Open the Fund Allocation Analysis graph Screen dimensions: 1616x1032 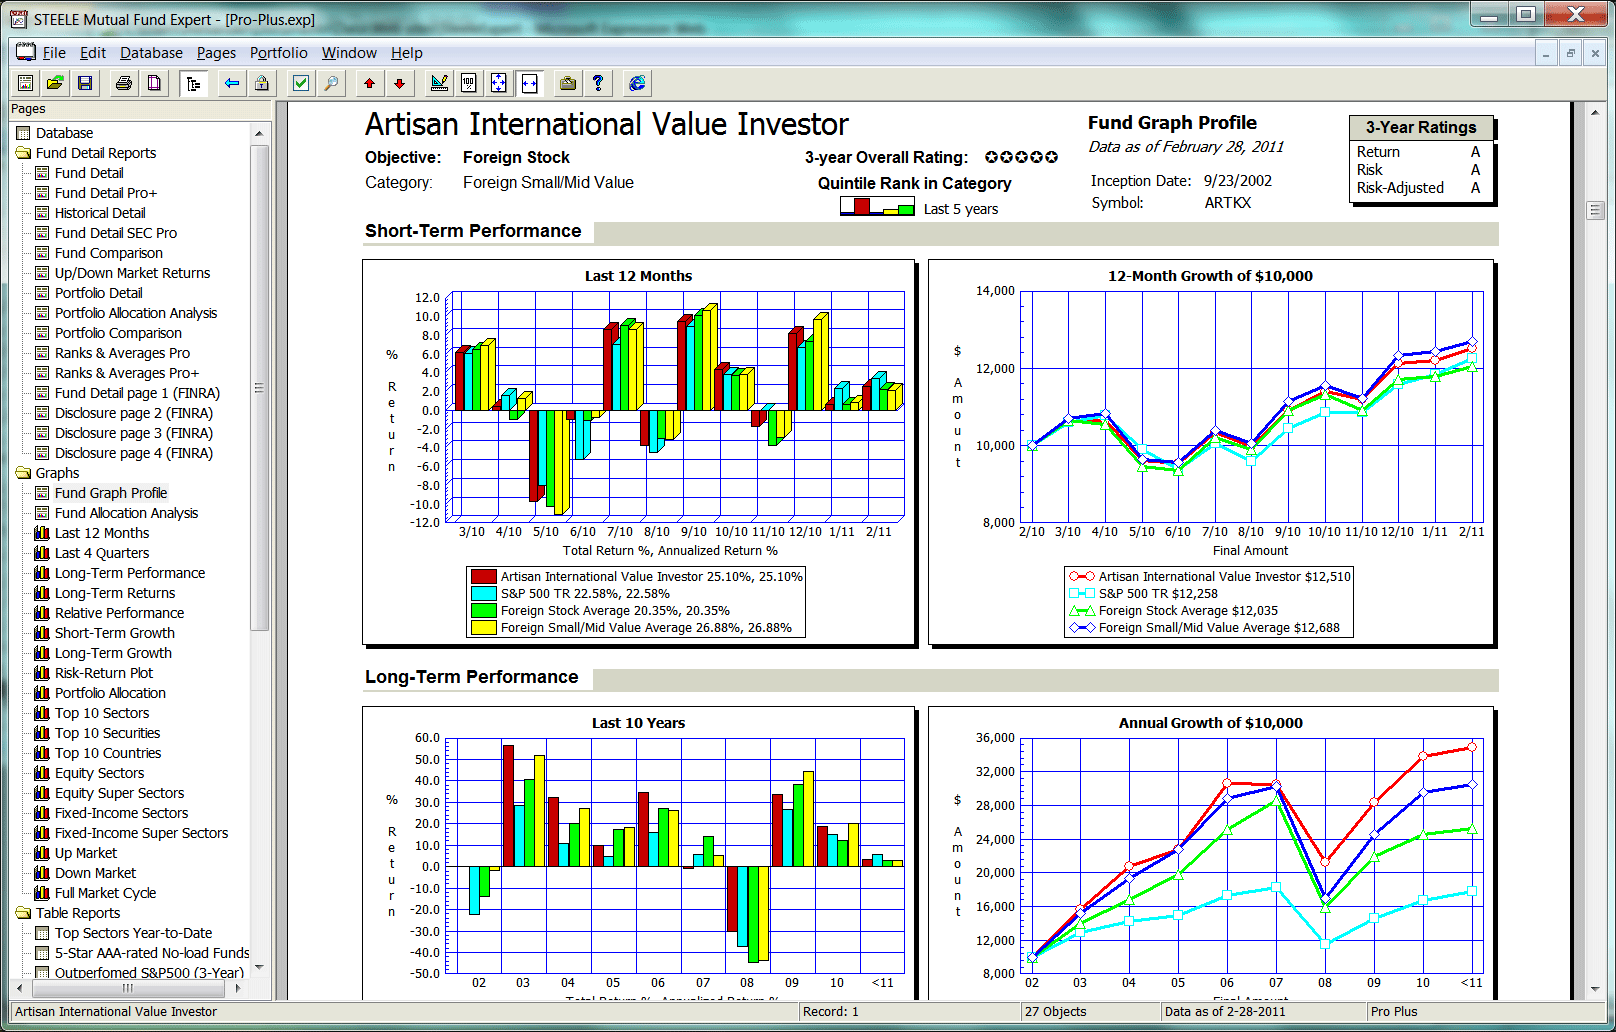(x=126, y=513)
